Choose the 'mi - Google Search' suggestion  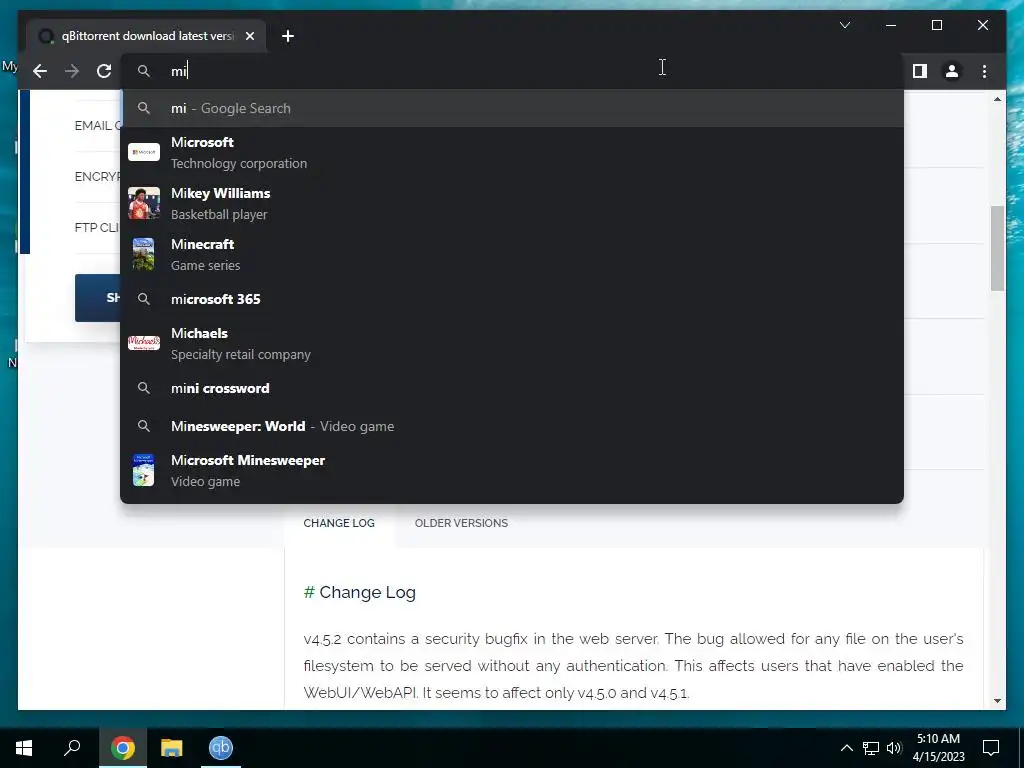click(512, 108)
